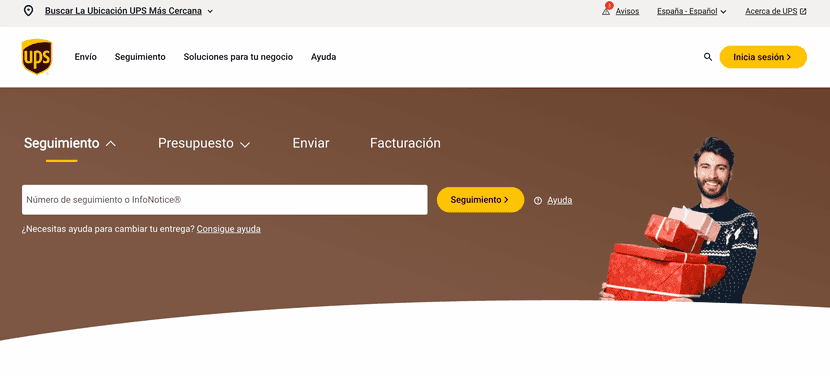The height and width of the screenshot is (376, 830).
Task: Click the Avisos warning triangle icon
Action: (x=606, y=11)
